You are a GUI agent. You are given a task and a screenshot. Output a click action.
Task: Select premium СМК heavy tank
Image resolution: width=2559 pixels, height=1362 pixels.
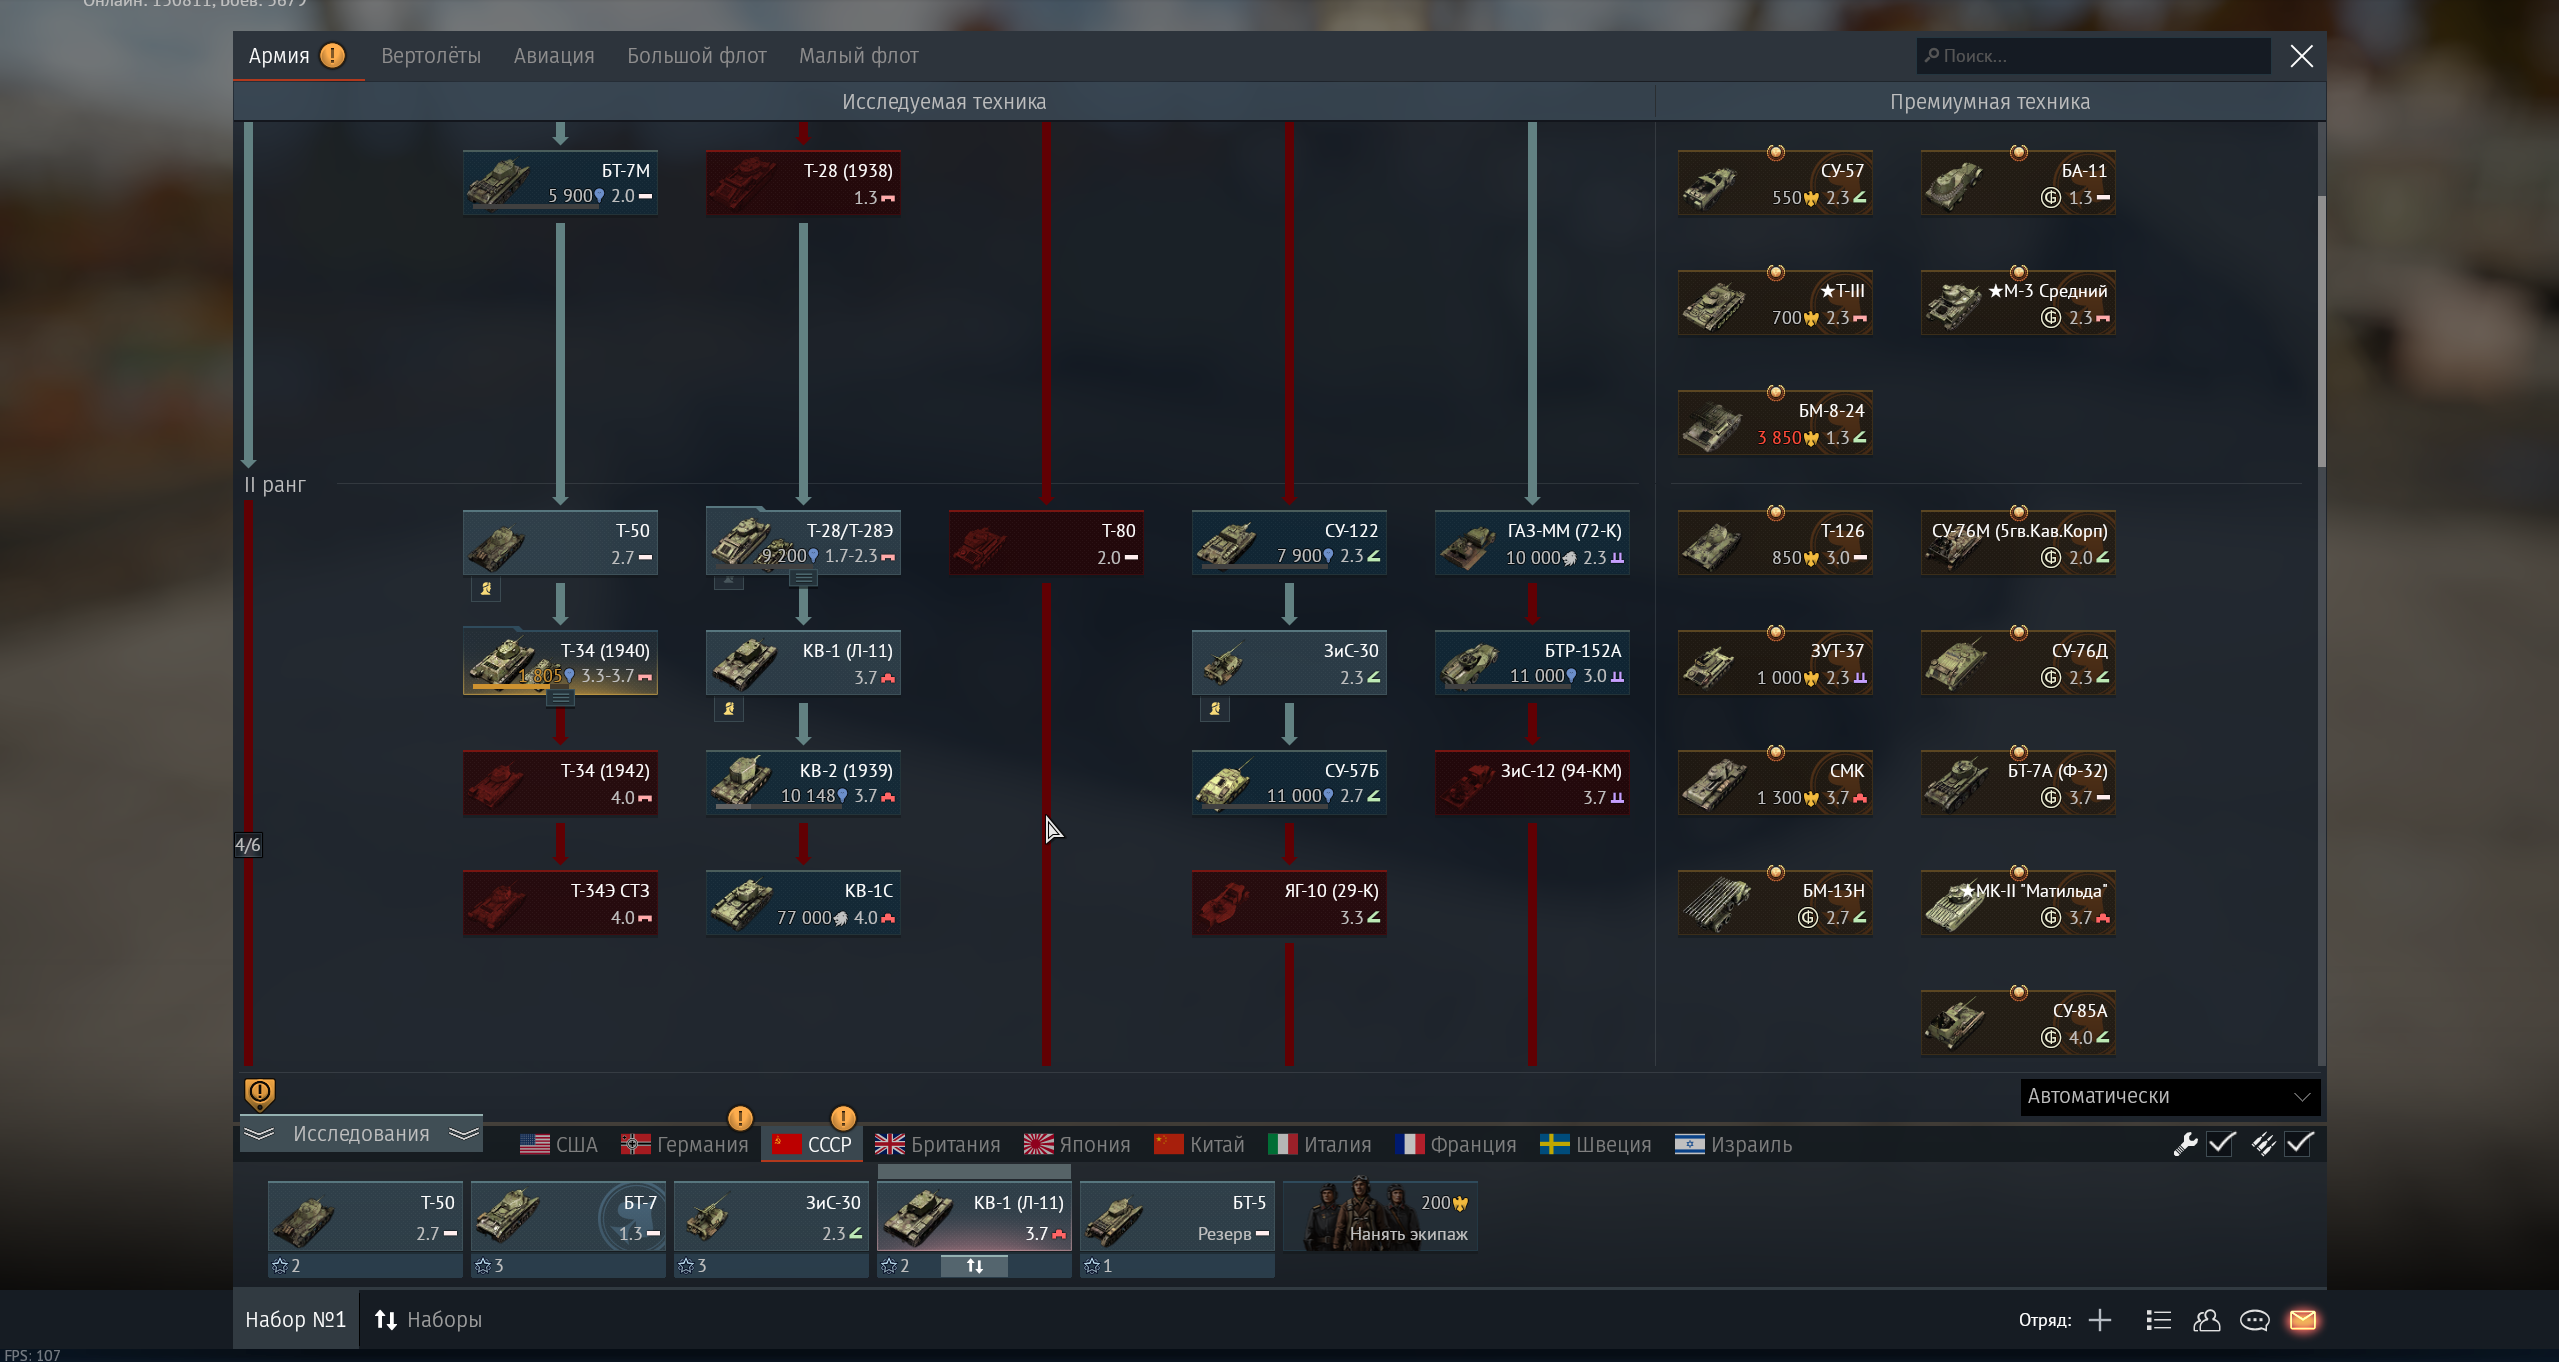point(1775,783)
